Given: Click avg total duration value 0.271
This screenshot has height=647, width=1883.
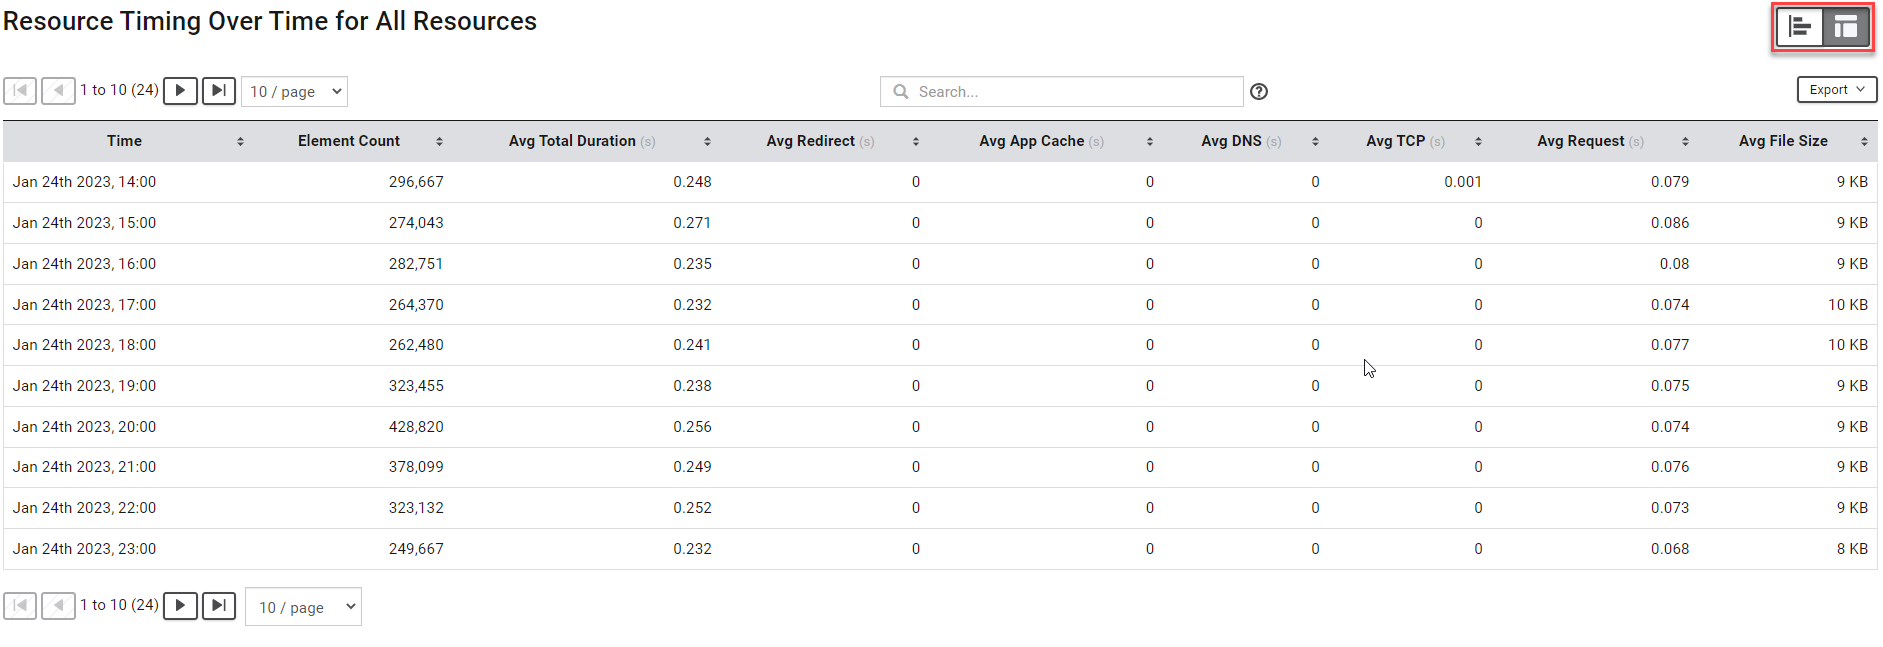Looking at the screenshot, I should [x=692, y=223].
